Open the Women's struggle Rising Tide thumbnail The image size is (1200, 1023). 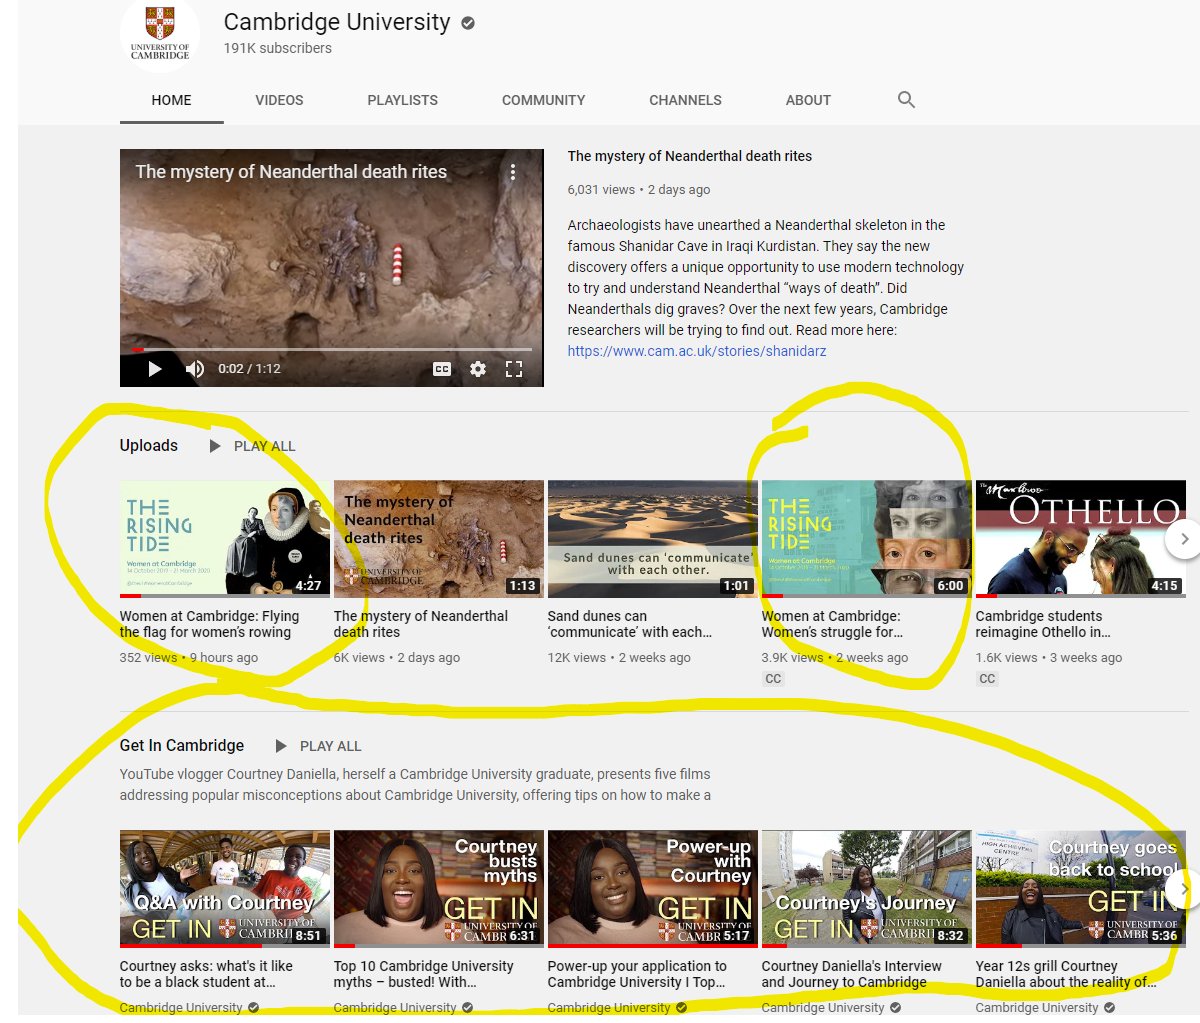(x=867, y=539)
